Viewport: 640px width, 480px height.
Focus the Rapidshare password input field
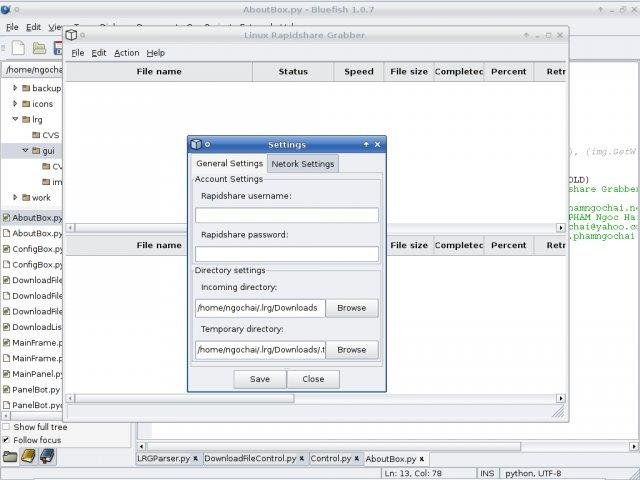(x=287, y=254)
